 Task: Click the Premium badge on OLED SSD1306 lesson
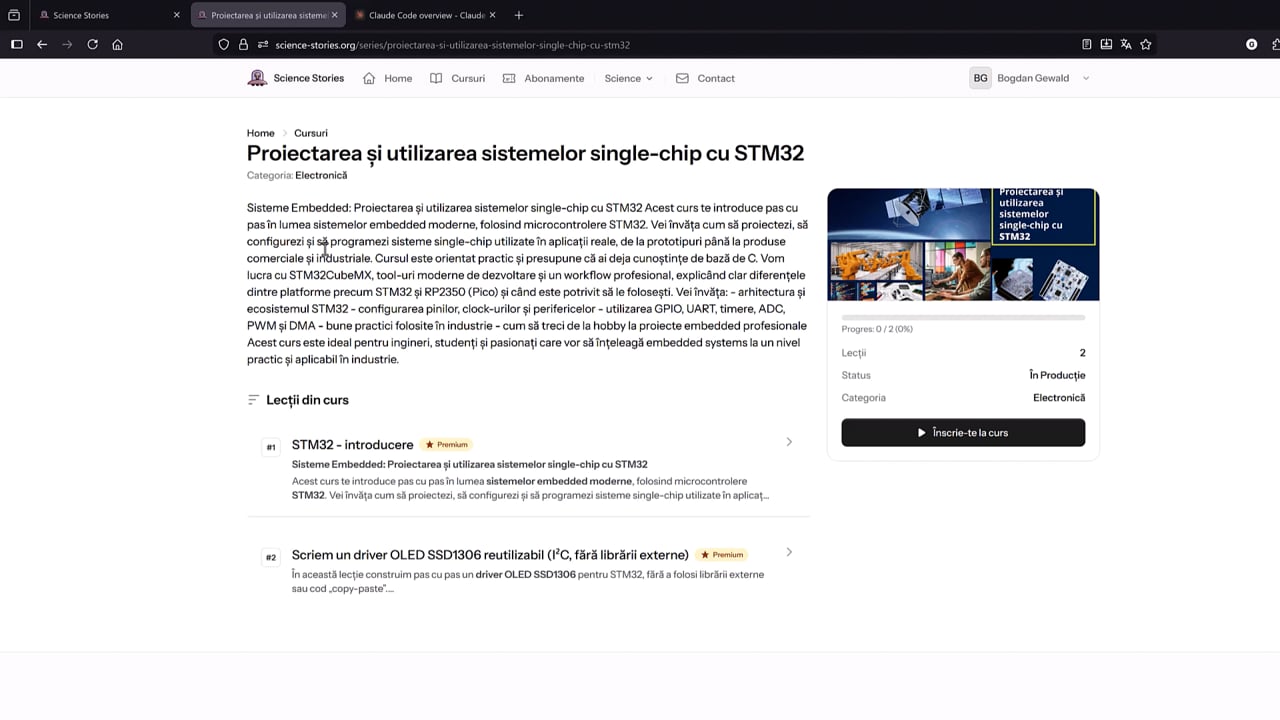pyautogui.click(x=722, y=554)
